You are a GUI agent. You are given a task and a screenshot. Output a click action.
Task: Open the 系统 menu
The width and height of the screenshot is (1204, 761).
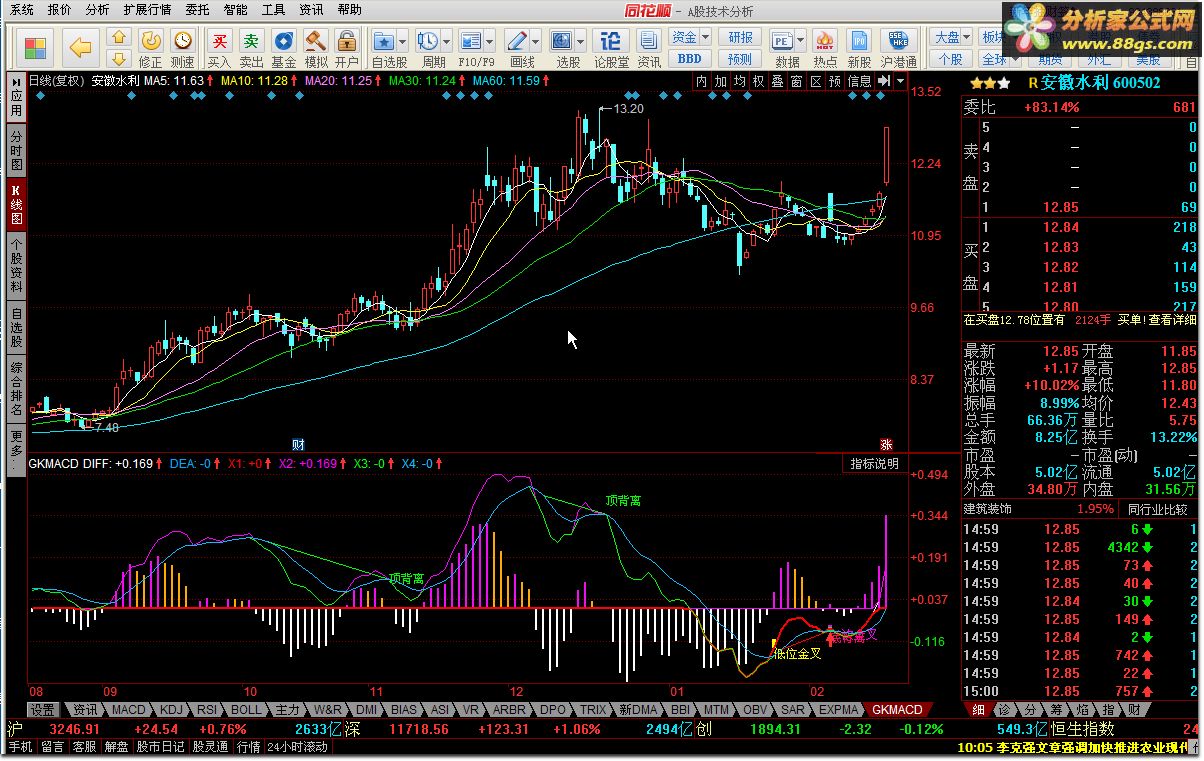21,10
